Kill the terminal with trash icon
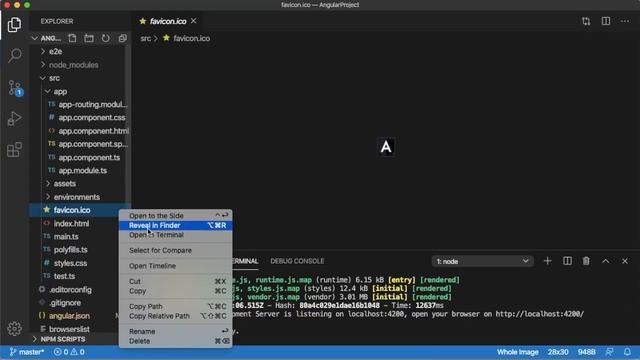The image size is (640, 360). point(586,261)
